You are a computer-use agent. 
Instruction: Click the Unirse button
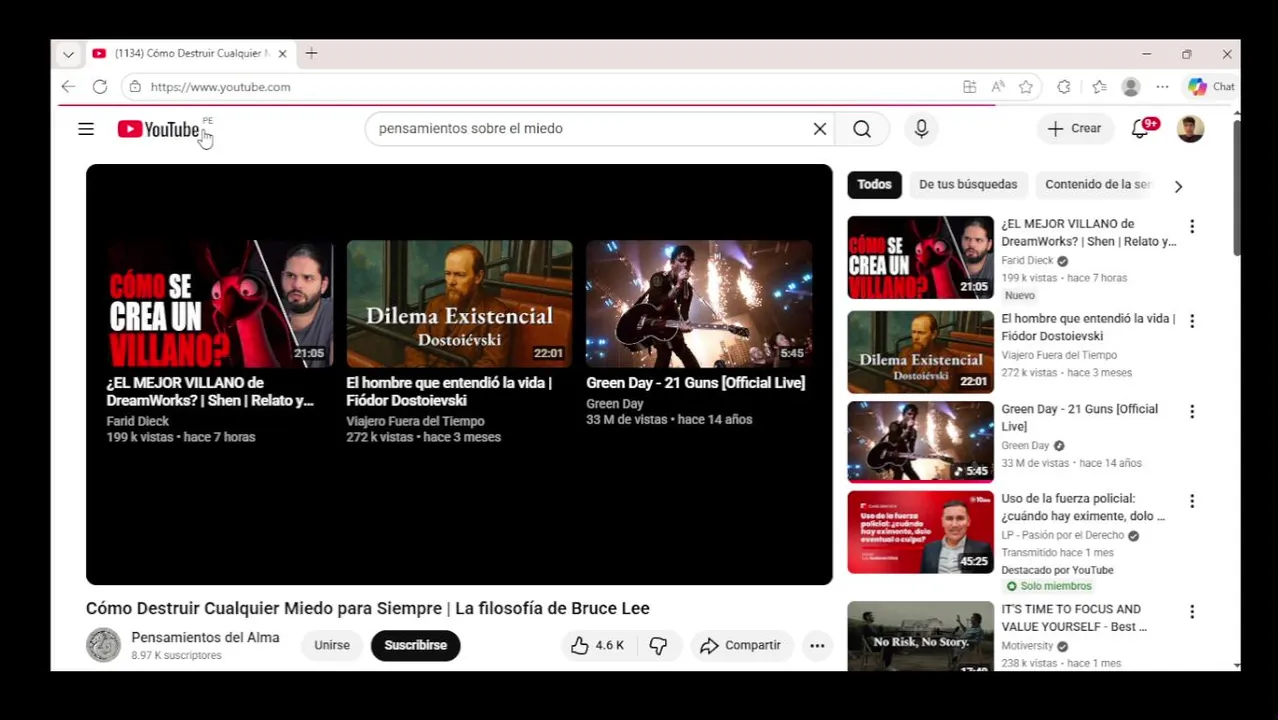[332, 646]
